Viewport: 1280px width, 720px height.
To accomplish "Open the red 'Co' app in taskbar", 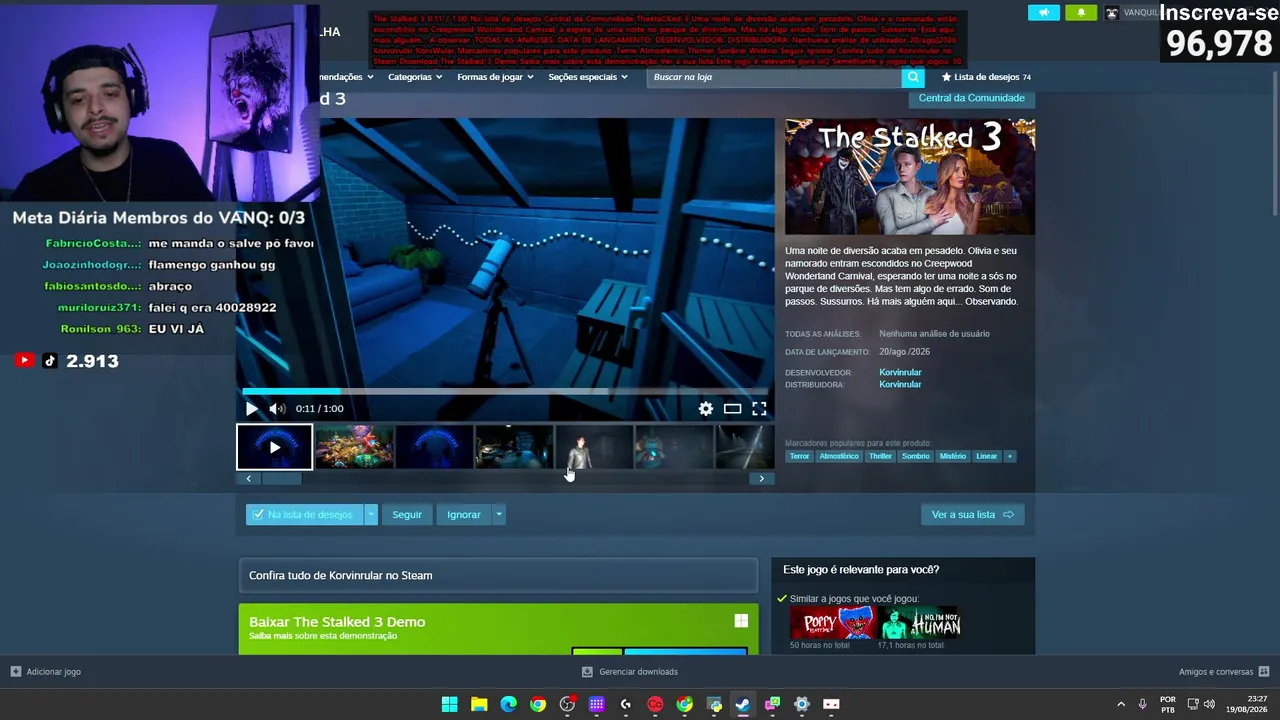I will click(655, 704).
